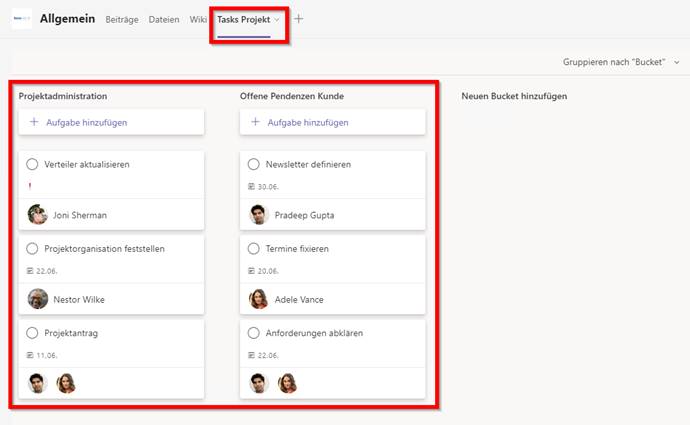Click Adele Vance's avatar on Termine fixieren
Screen dimensions: 690x425
click(259, 299)
